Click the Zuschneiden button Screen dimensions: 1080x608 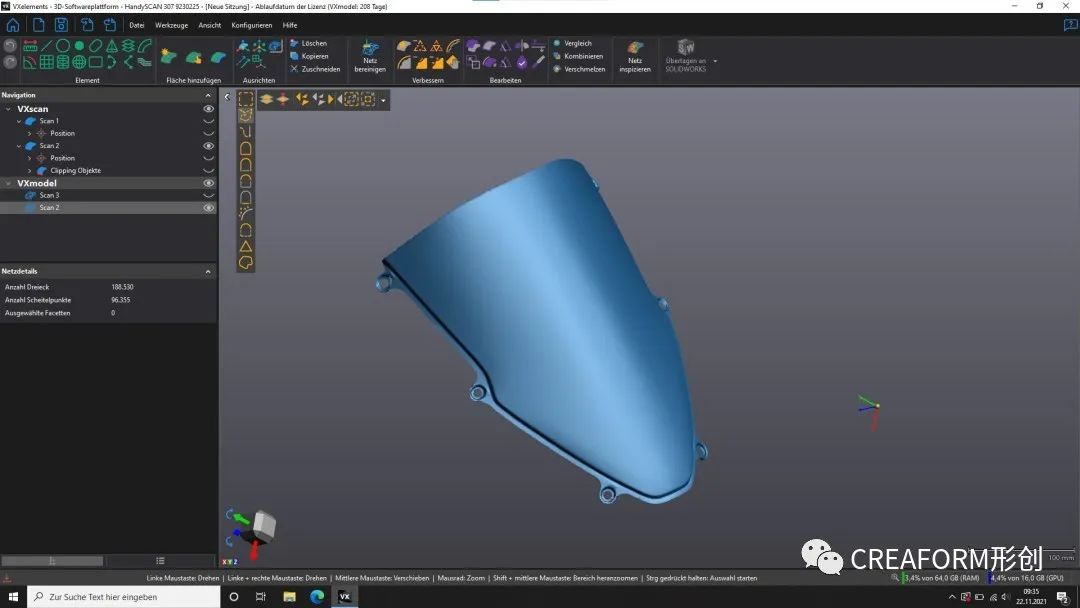pos(320,69)
